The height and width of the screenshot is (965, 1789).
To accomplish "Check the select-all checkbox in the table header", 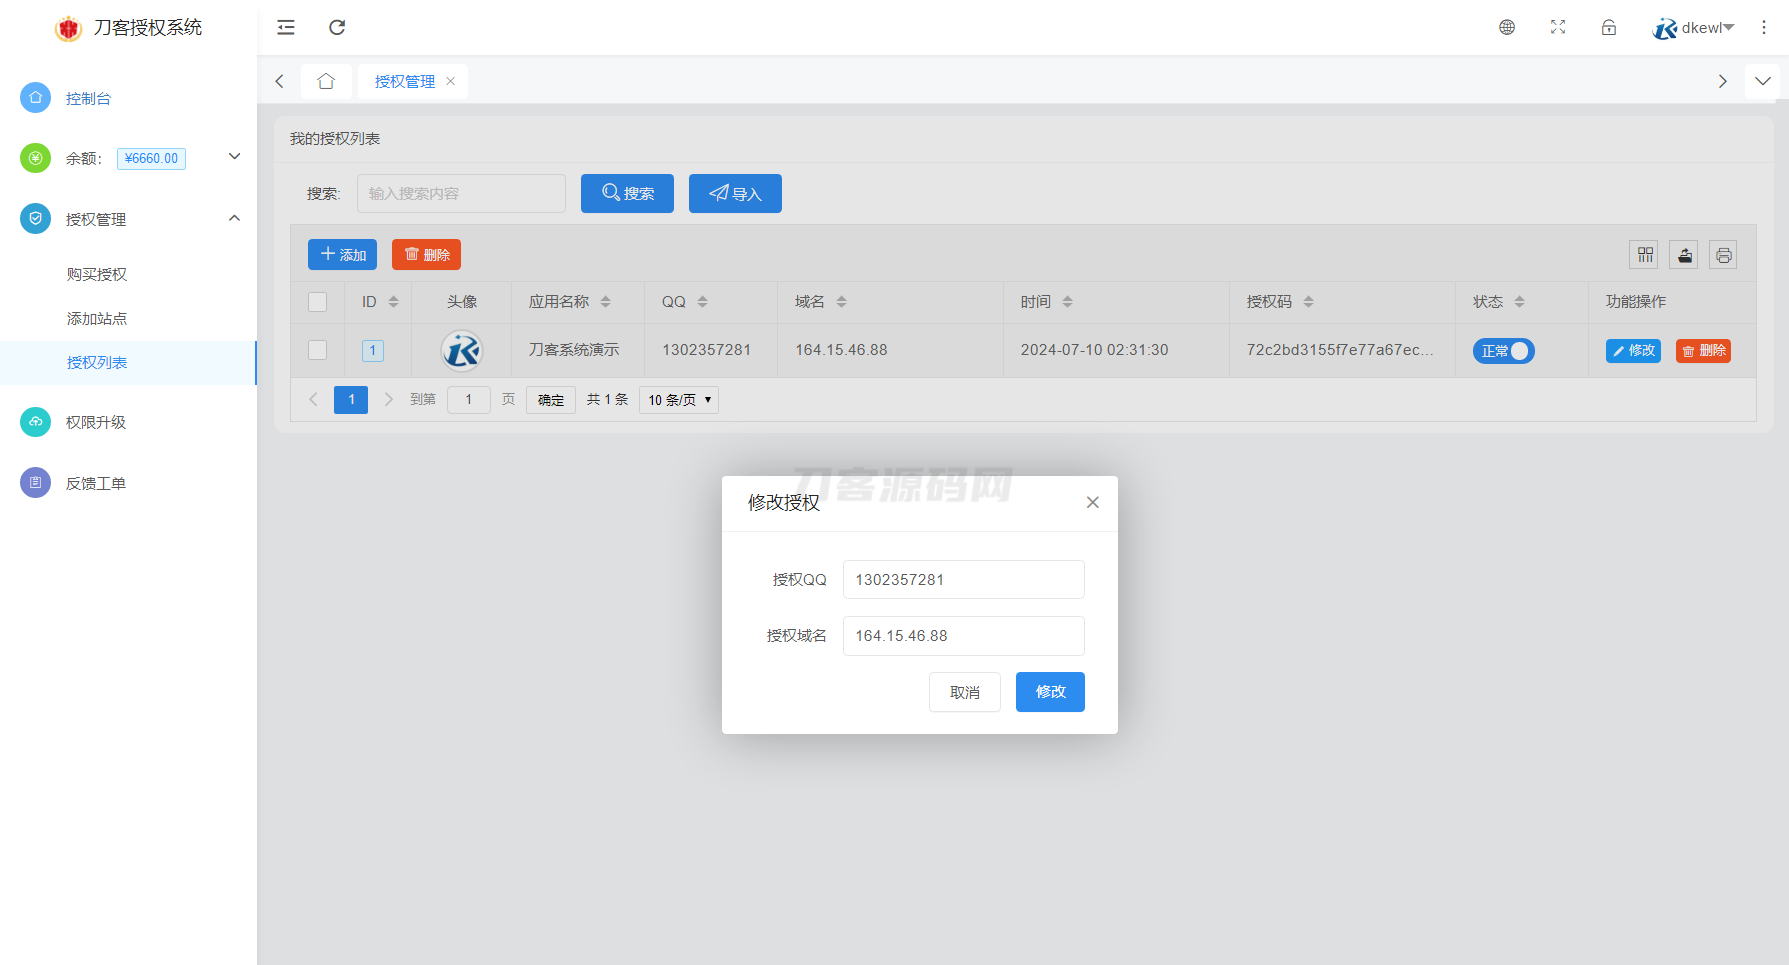I will click(x=317, y=301).
